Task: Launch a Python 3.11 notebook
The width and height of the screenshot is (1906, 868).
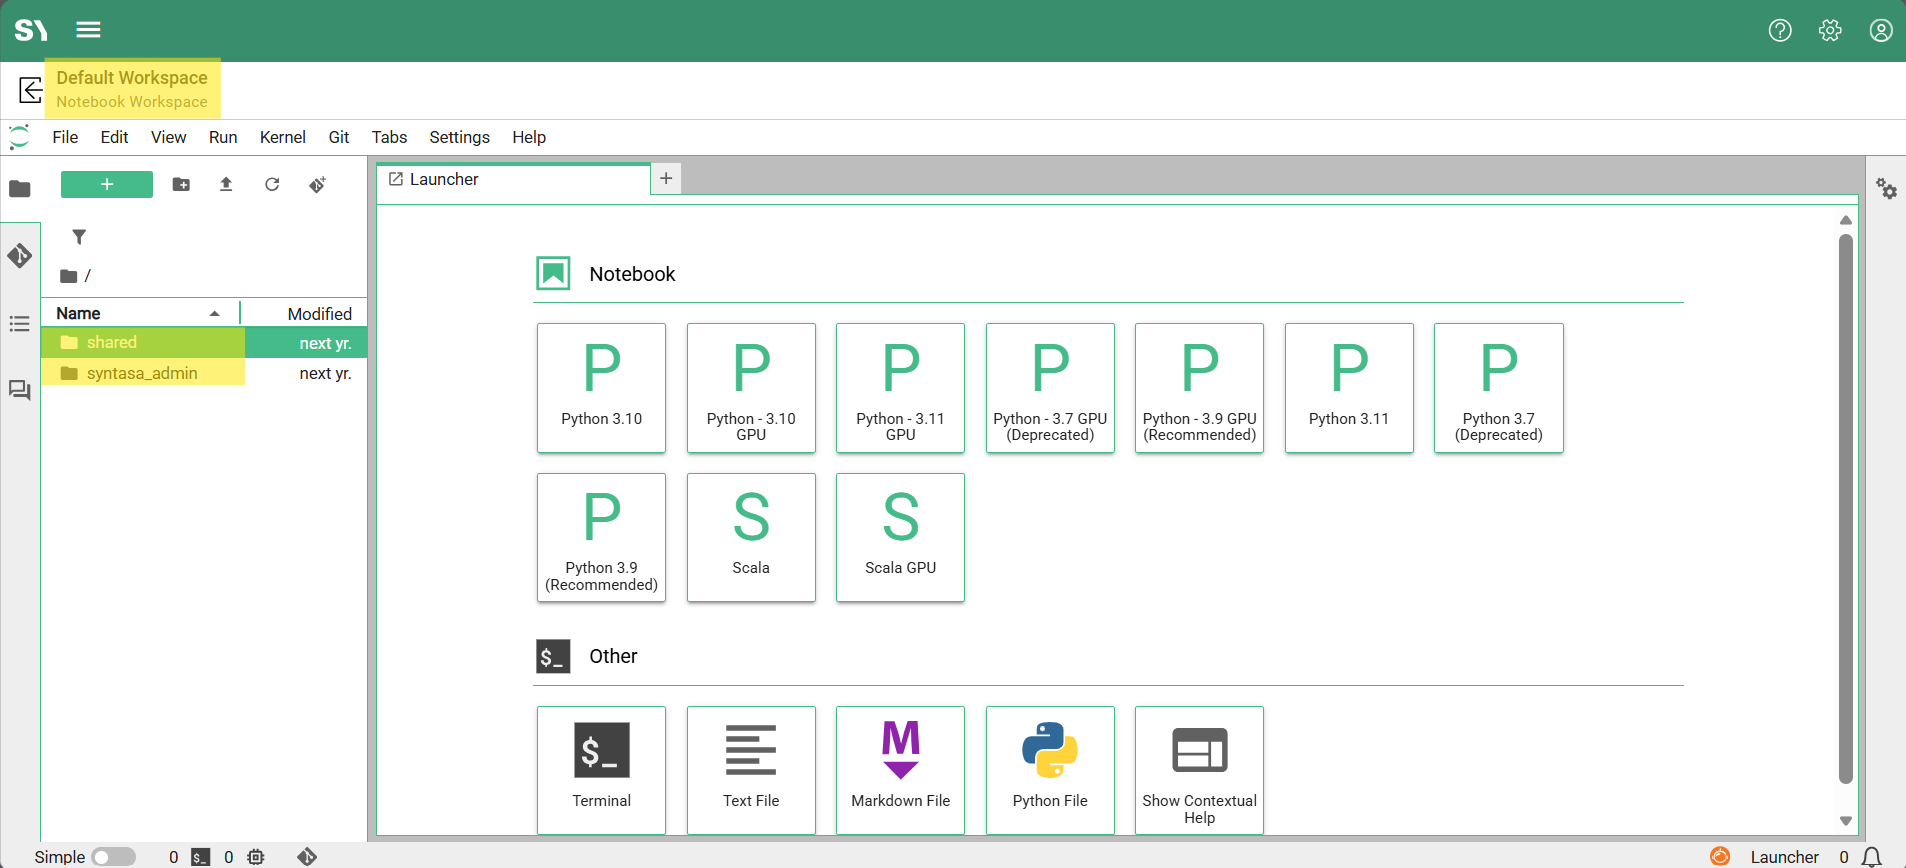Action: [1348, 388]
